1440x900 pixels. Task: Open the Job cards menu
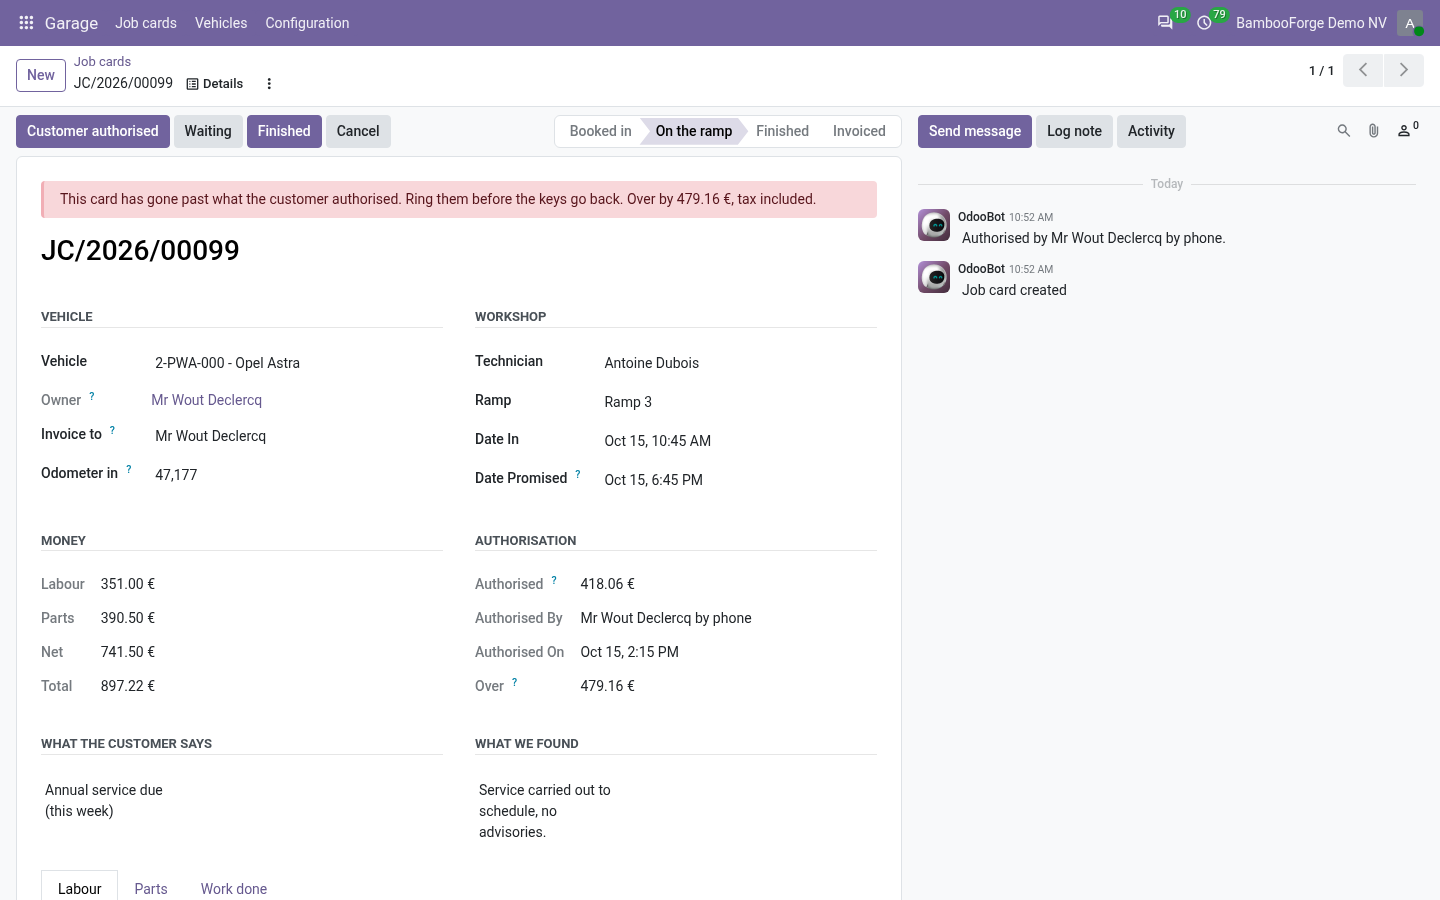[x=146, y=23]
